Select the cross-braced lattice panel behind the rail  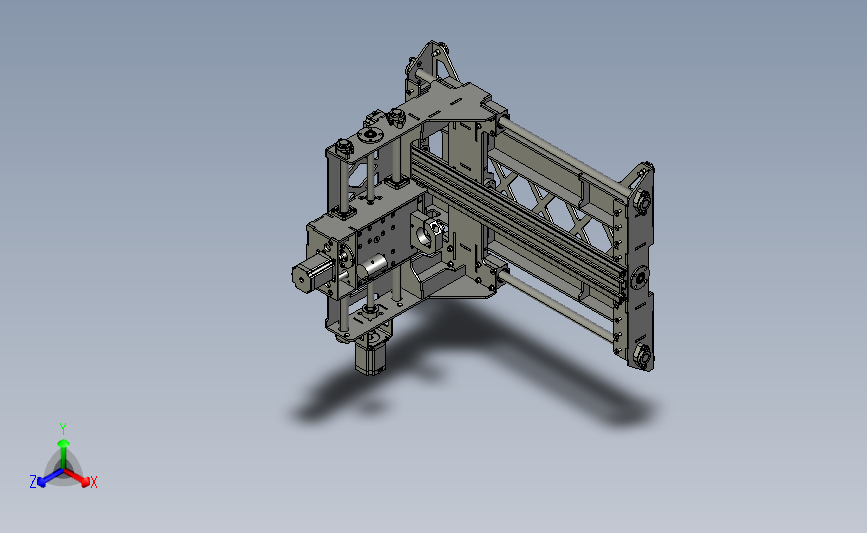pos(553,205)
